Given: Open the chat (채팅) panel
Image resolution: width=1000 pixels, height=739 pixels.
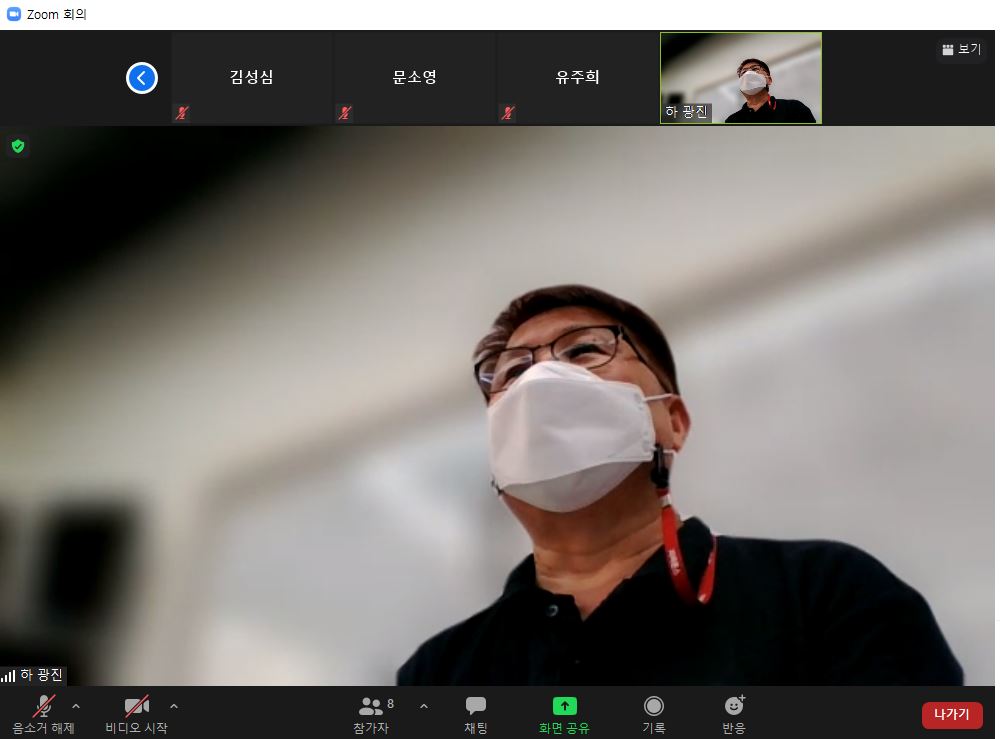Looking at the screenshot, I should coord(476,707).
